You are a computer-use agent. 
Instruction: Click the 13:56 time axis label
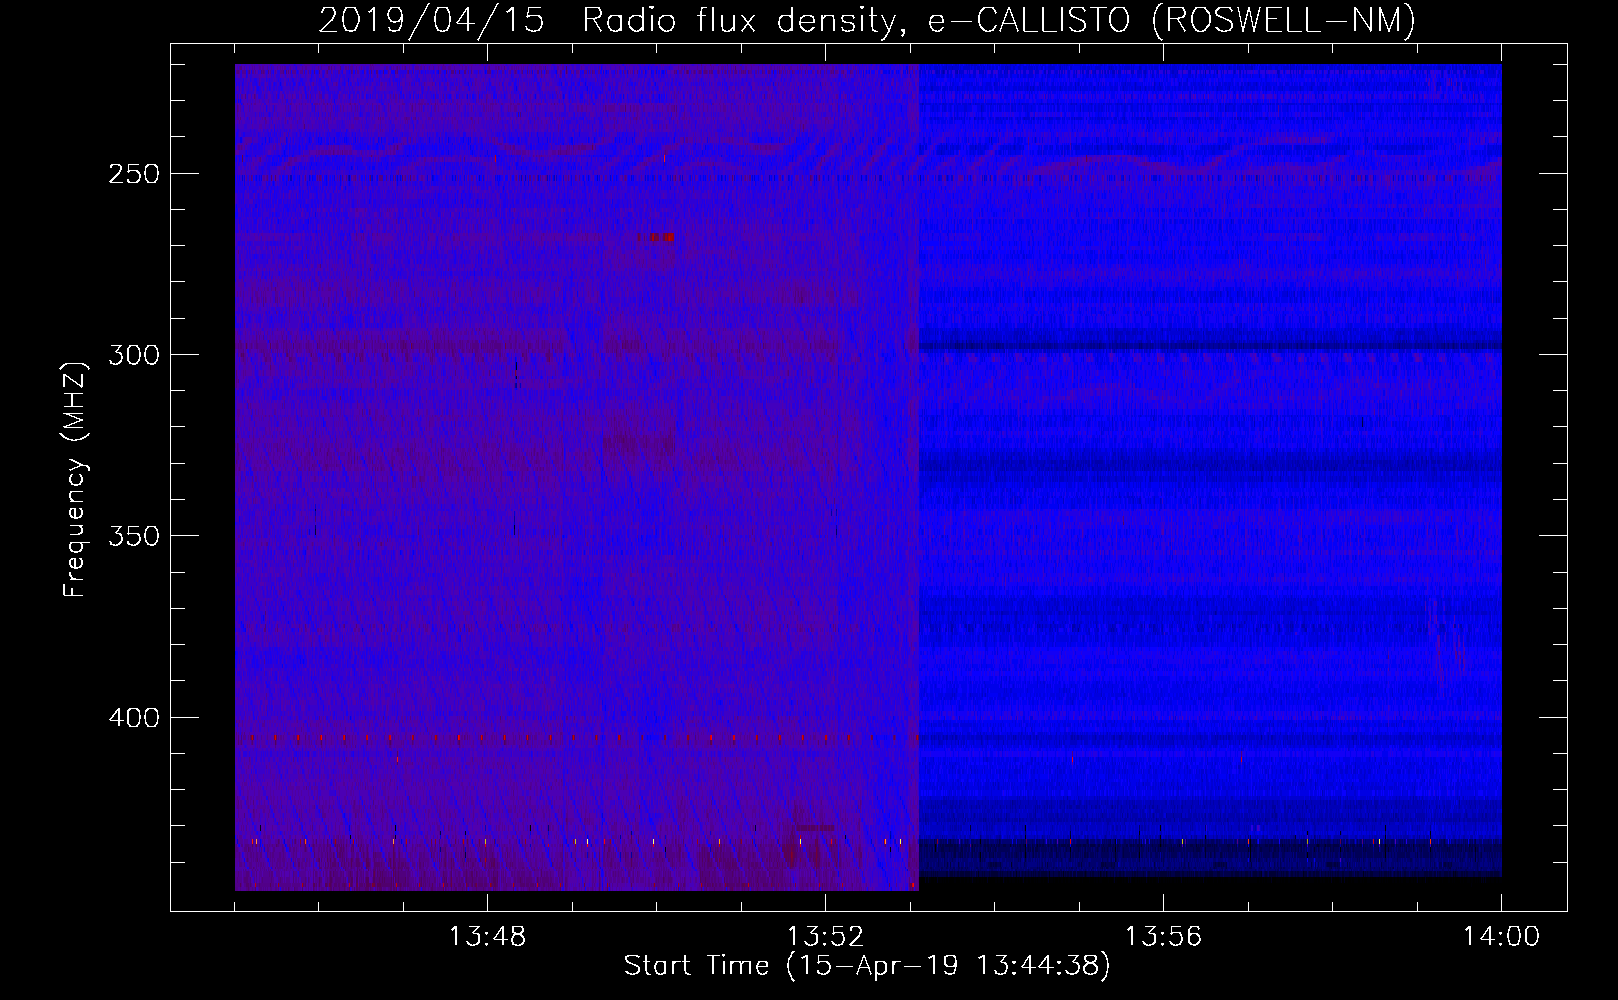(1163, 937)
